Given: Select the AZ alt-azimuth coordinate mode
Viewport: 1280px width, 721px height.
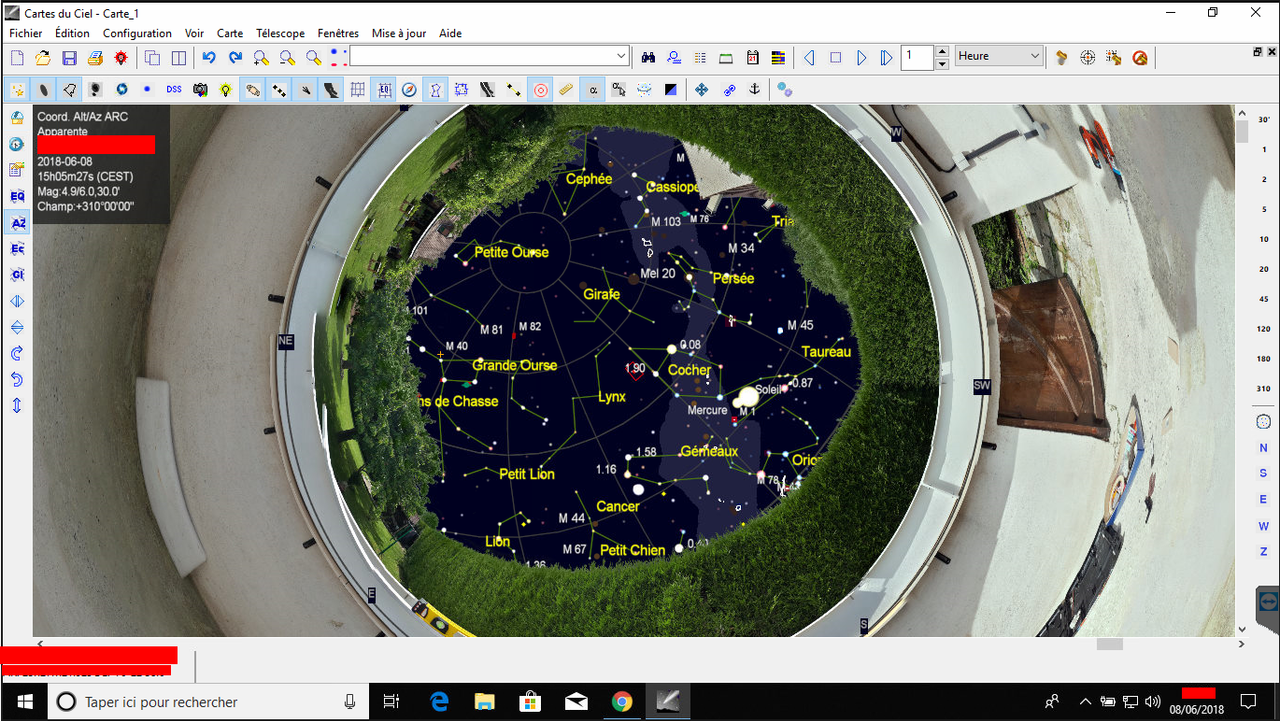Looking at the screenshot, I should pyautogui.click(x=17, y=223).
